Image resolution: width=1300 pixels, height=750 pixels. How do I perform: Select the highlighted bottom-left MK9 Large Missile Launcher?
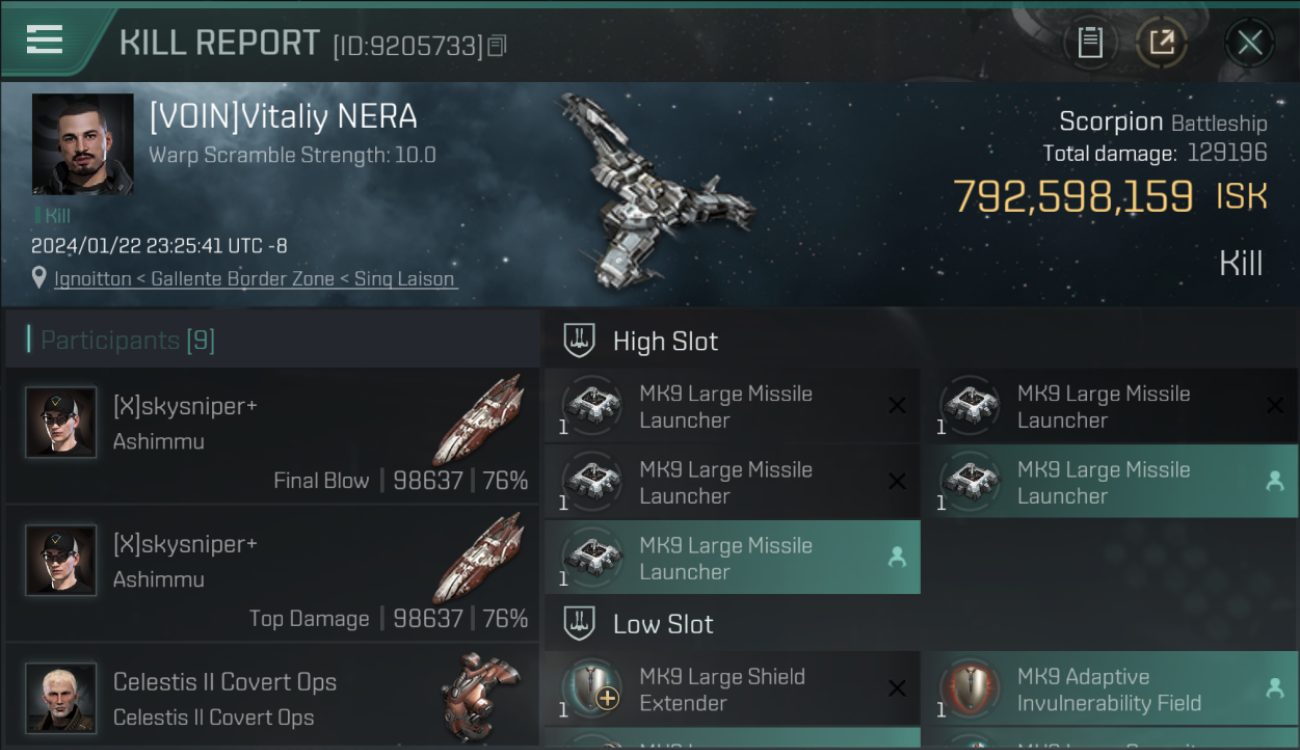pyautogui.click(x=732, y=558)
